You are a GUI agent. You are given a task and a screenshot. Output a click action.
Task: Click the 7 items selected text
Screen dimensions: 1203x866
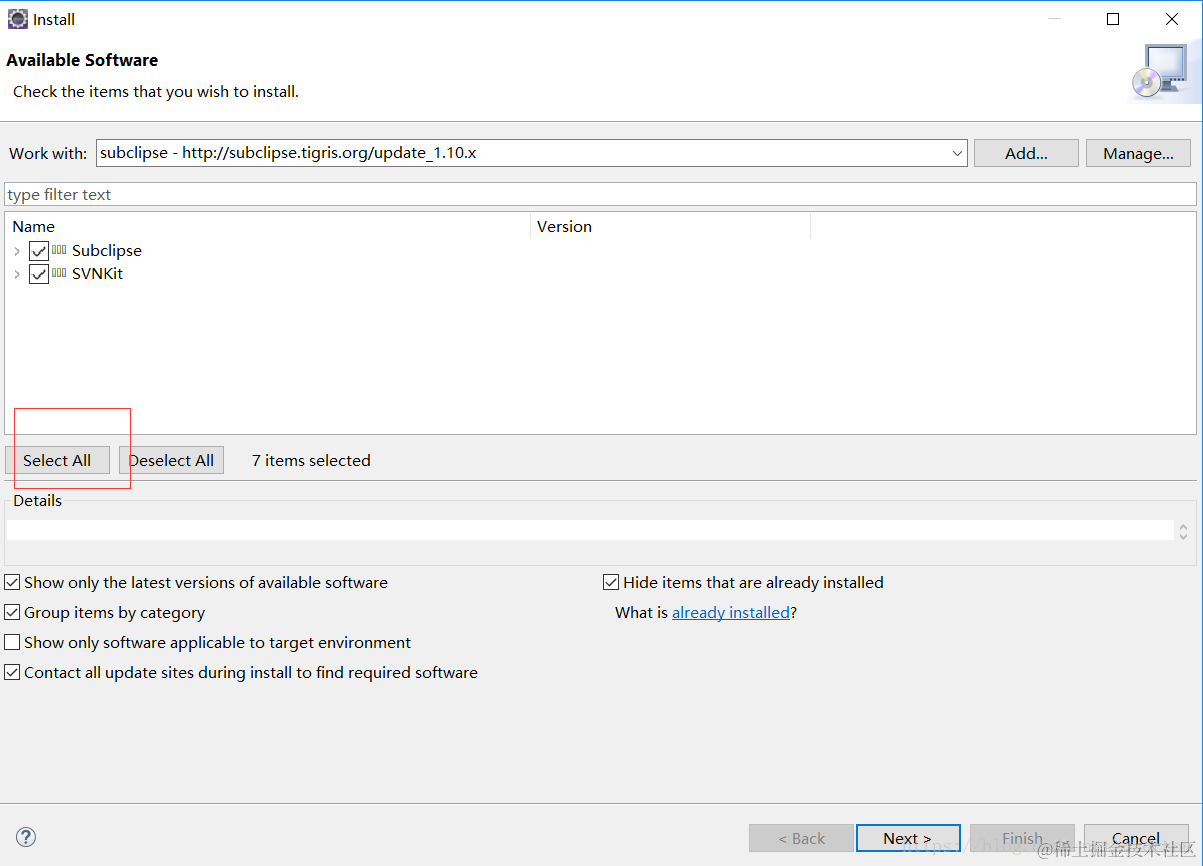tap(311, 460)
